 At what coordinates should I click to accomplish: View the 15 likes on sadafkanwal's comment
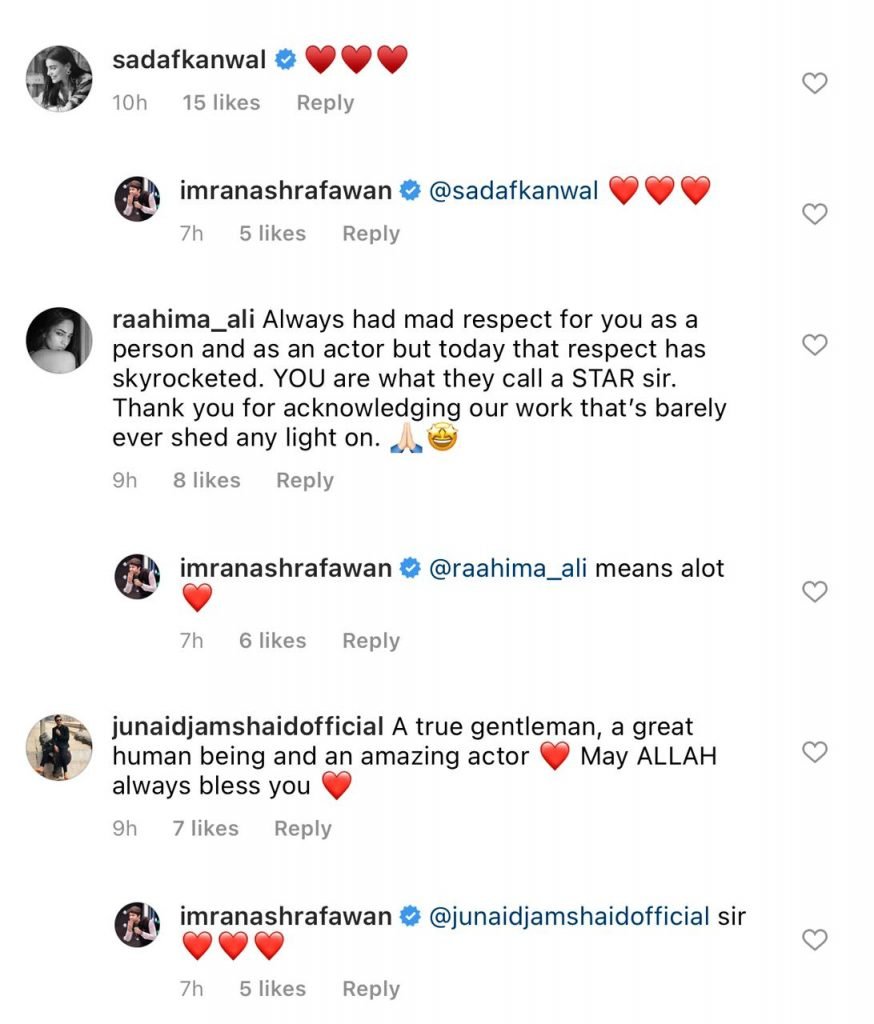[x=221, y=103]
